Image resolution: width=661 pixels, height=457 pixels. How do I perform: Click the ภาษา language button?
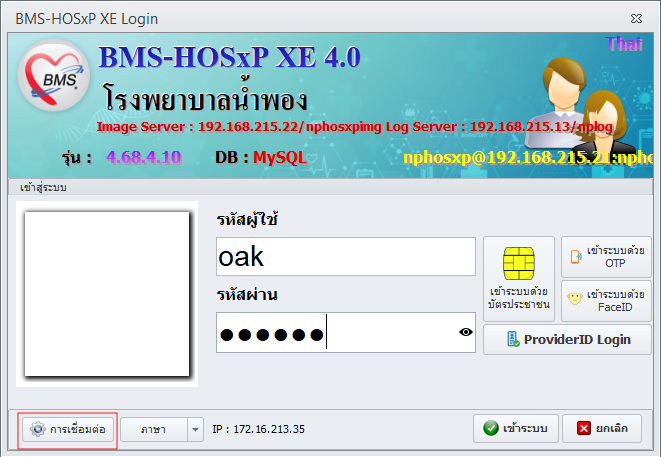153,429
